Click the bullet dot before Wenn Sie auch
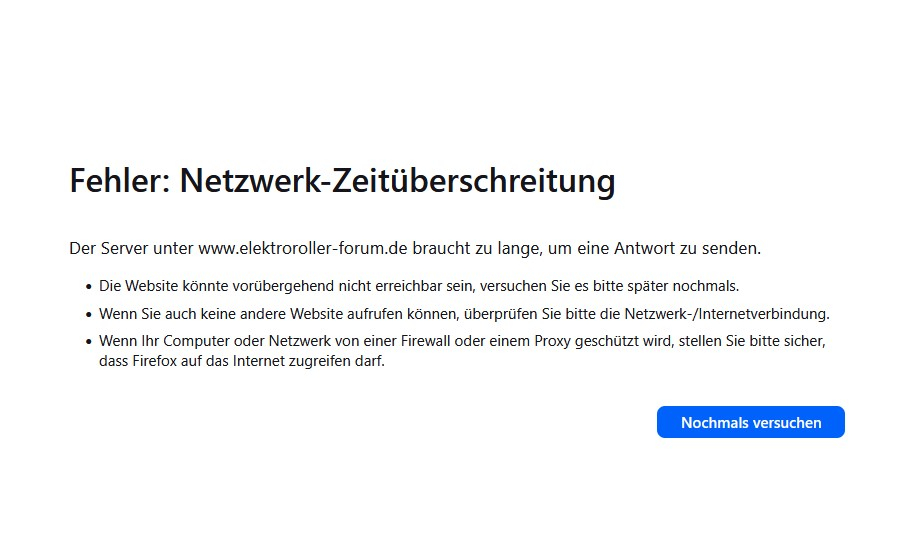912x558 pixels. [88, 314]
